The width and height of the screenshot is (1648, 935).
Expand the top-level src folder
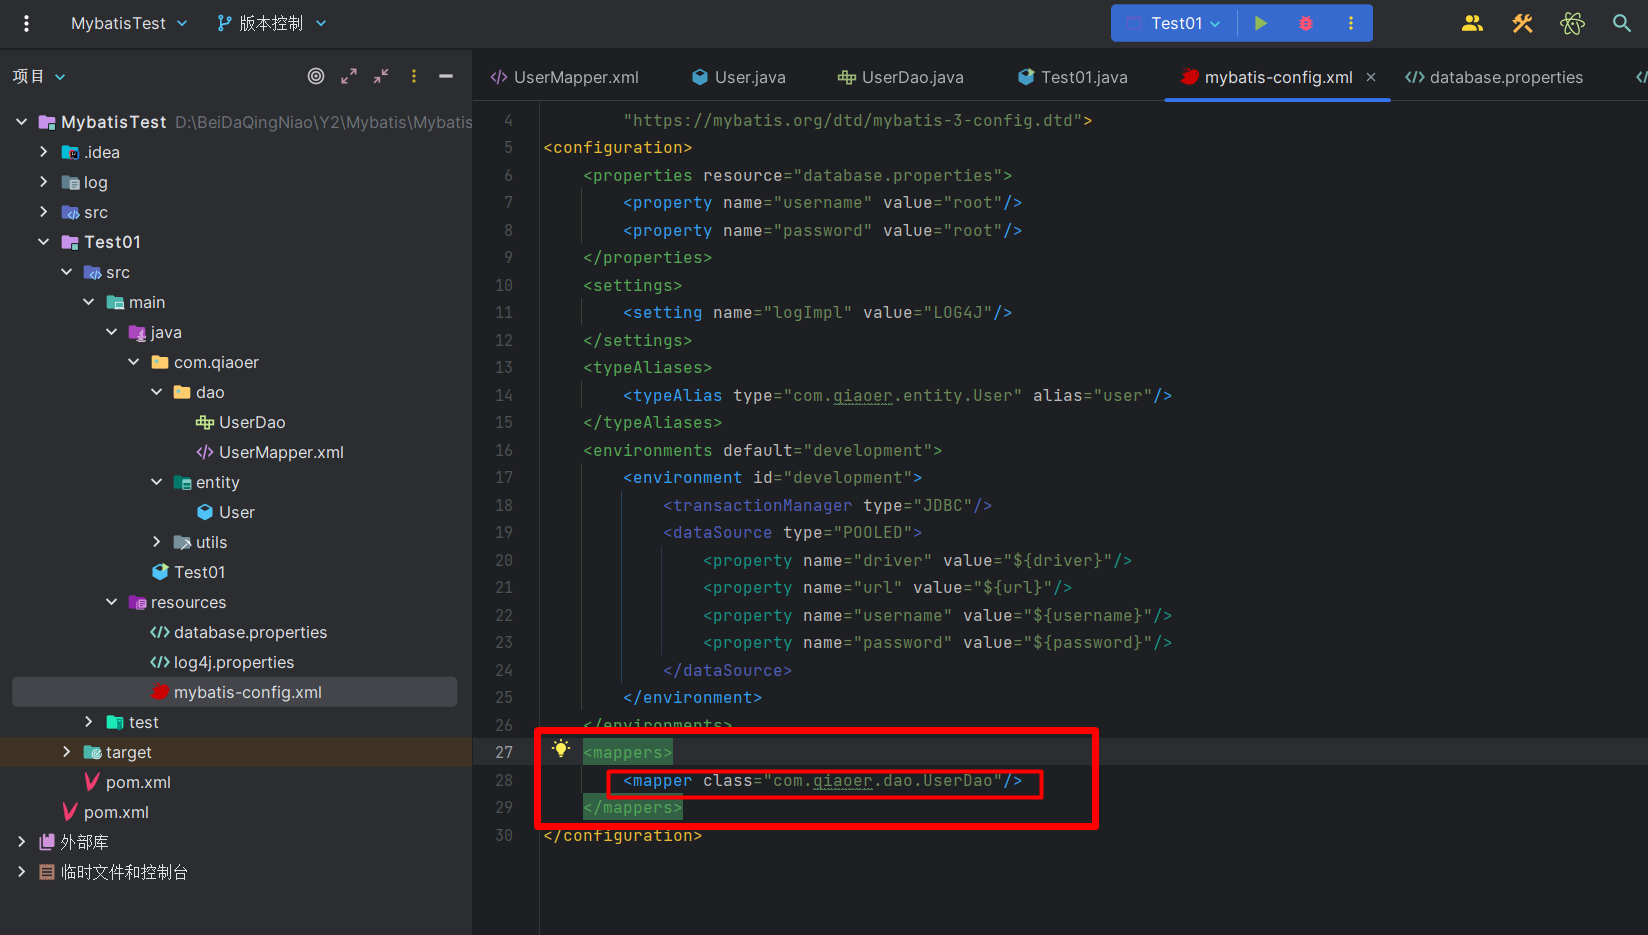pos(43,212)
